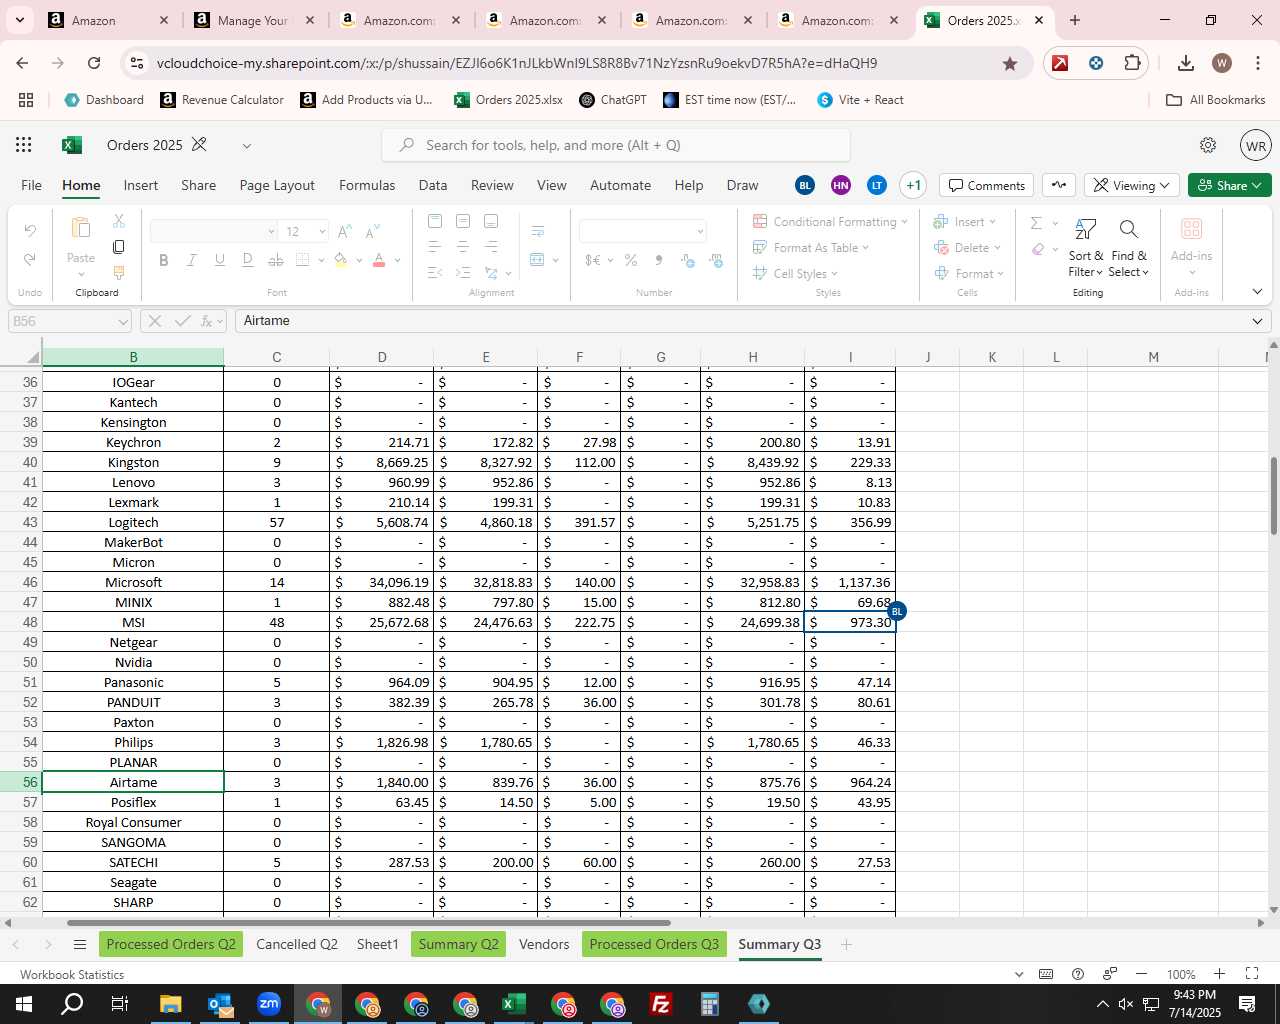Image resolution: width=1280 pixels, height=1024 pixels.
Task: Open the Revenue Calculator bookmark
Action: pyautogui.click(x=222, y=100)
